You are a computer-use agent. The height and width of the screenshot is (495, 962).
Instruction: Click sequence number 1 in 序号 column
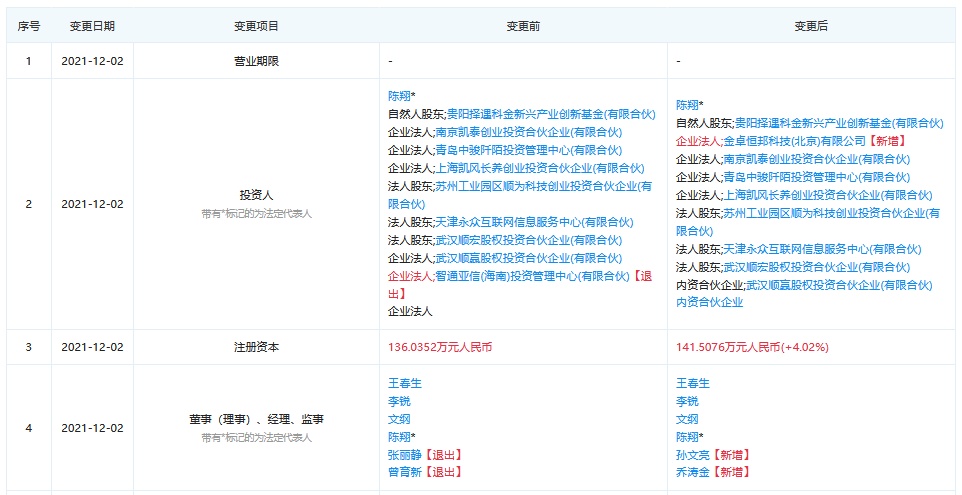[x=28, y=61]
